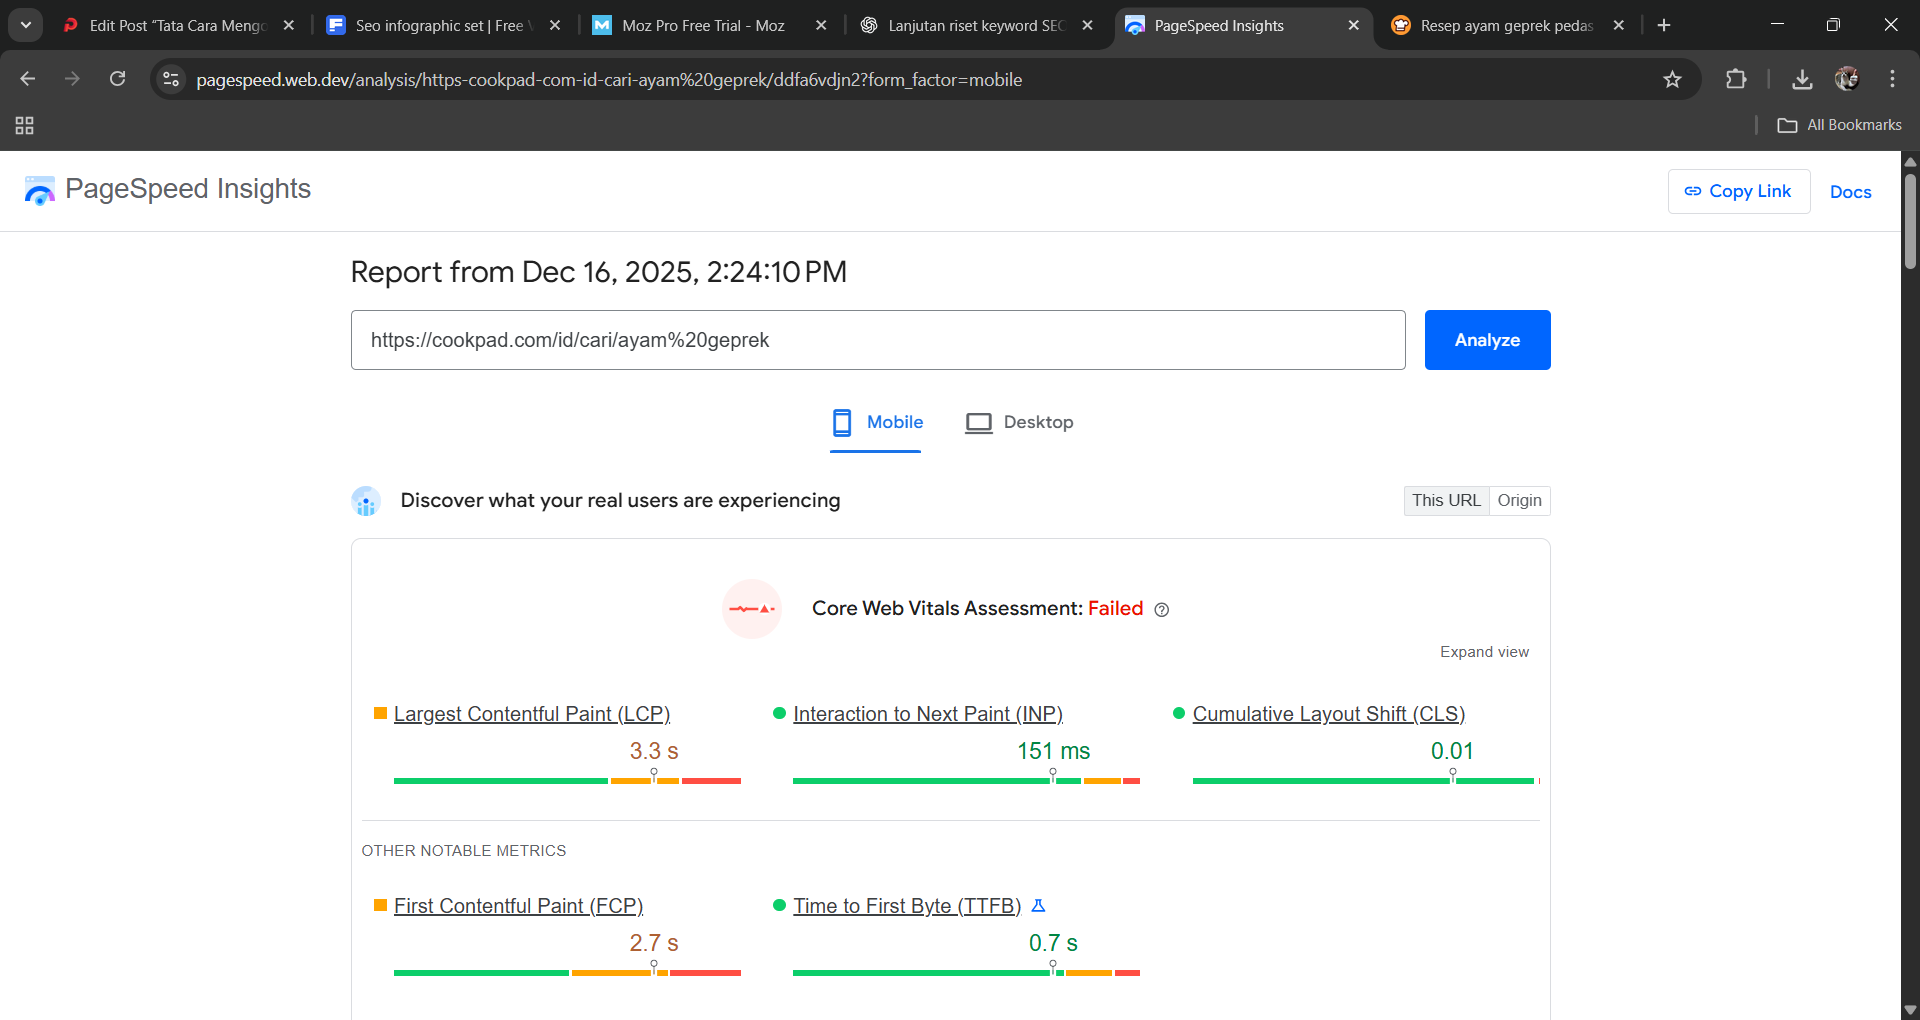The height and width of the screenshot is (1020, 1920).
Task: Select the This URL toggle
Action: coord(1446,501)
